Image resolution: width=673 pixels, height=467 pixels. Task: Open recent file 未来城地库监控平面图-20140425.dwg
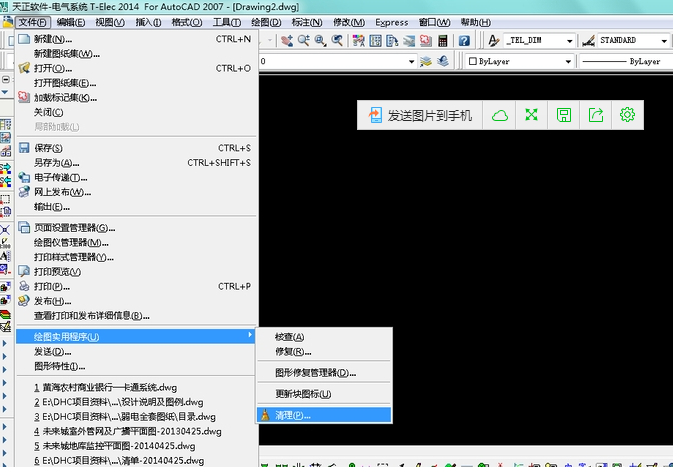[x=114, y=446]
